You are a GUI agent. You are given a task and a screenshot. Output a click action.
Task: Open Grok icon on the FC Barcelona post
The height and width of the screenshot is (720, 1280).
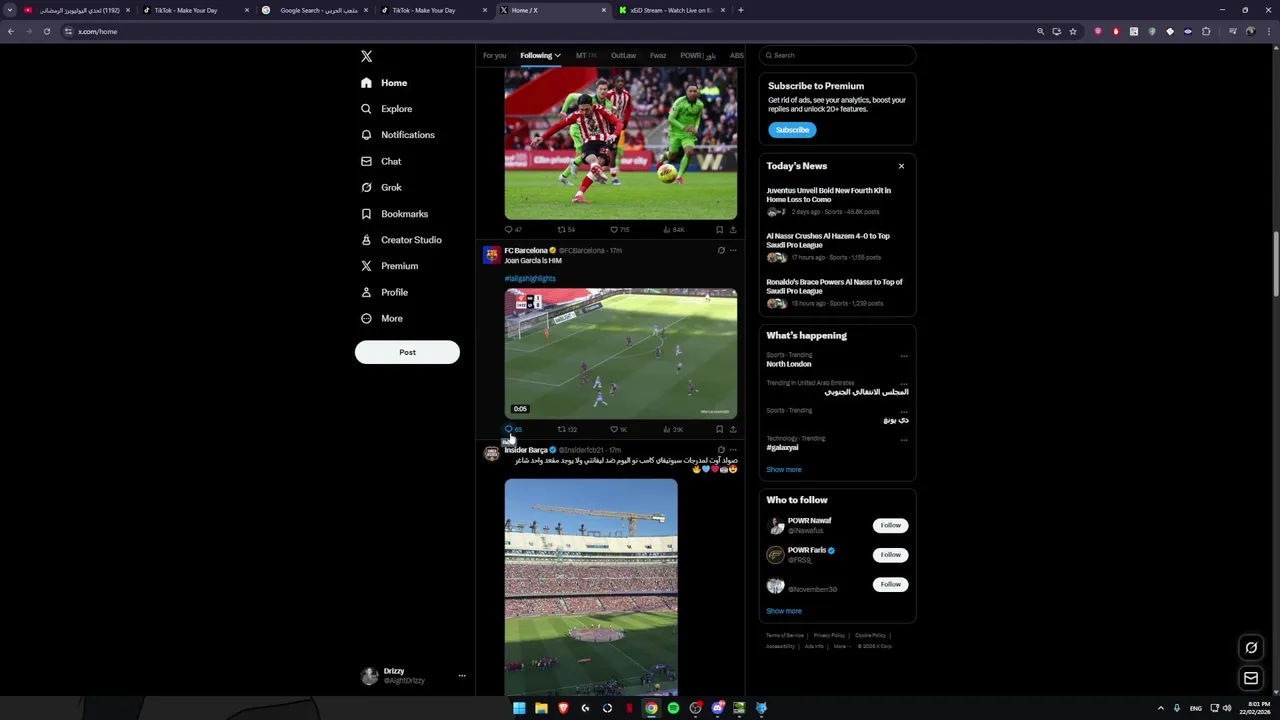pos(721,251)
